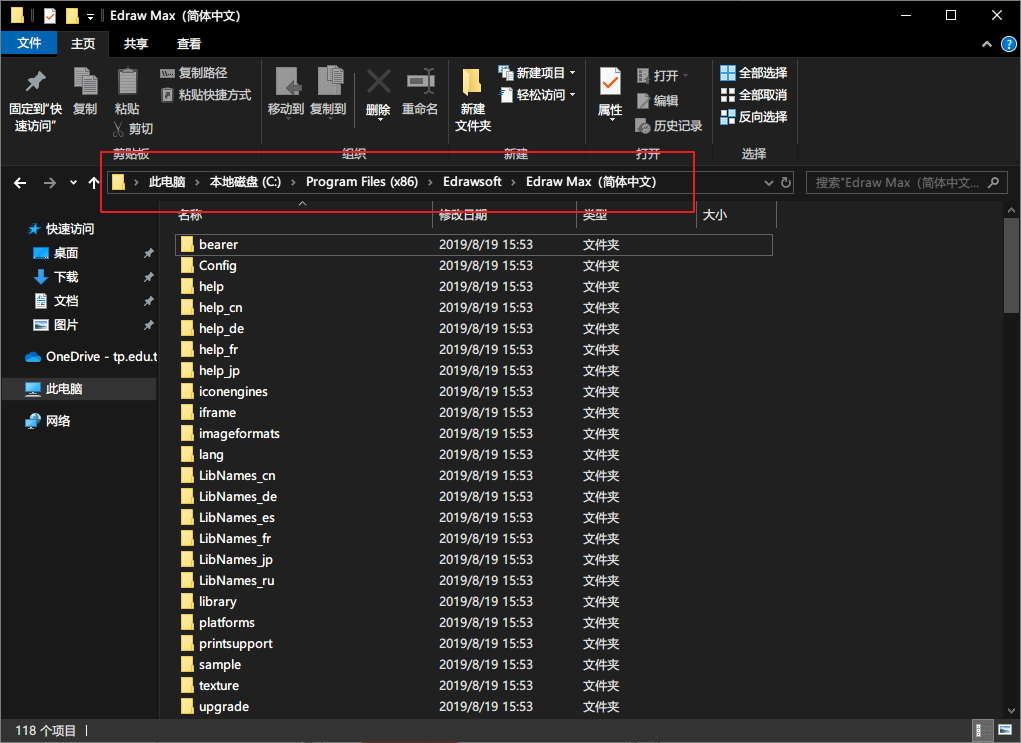
Task: Open the Open (打开) dropdown
Action: pyautogui.click(x=662, y=76)
